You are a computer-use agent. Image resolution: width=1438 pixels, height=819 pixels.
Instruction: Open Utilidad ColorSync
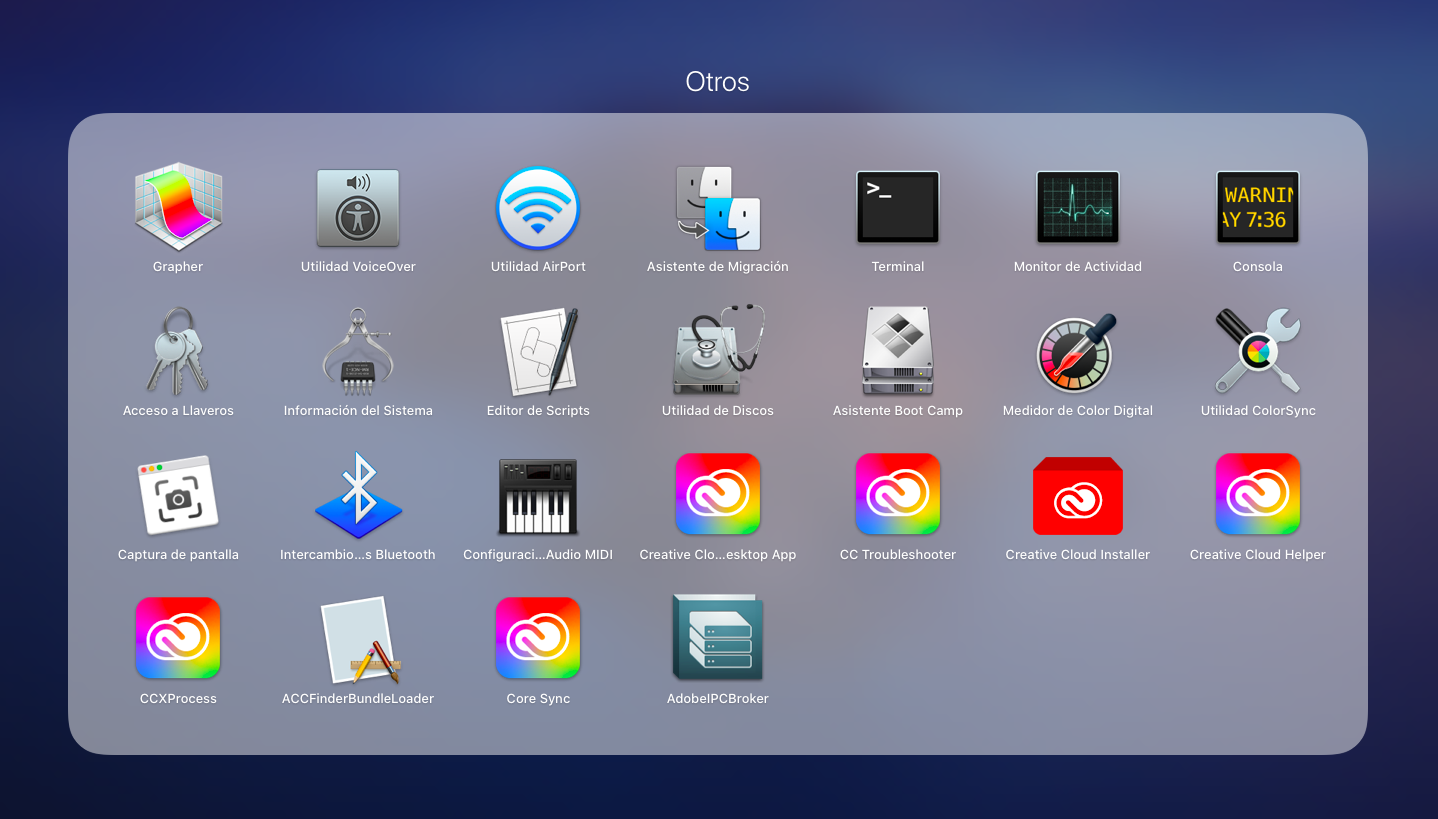tap(1257, 352)
